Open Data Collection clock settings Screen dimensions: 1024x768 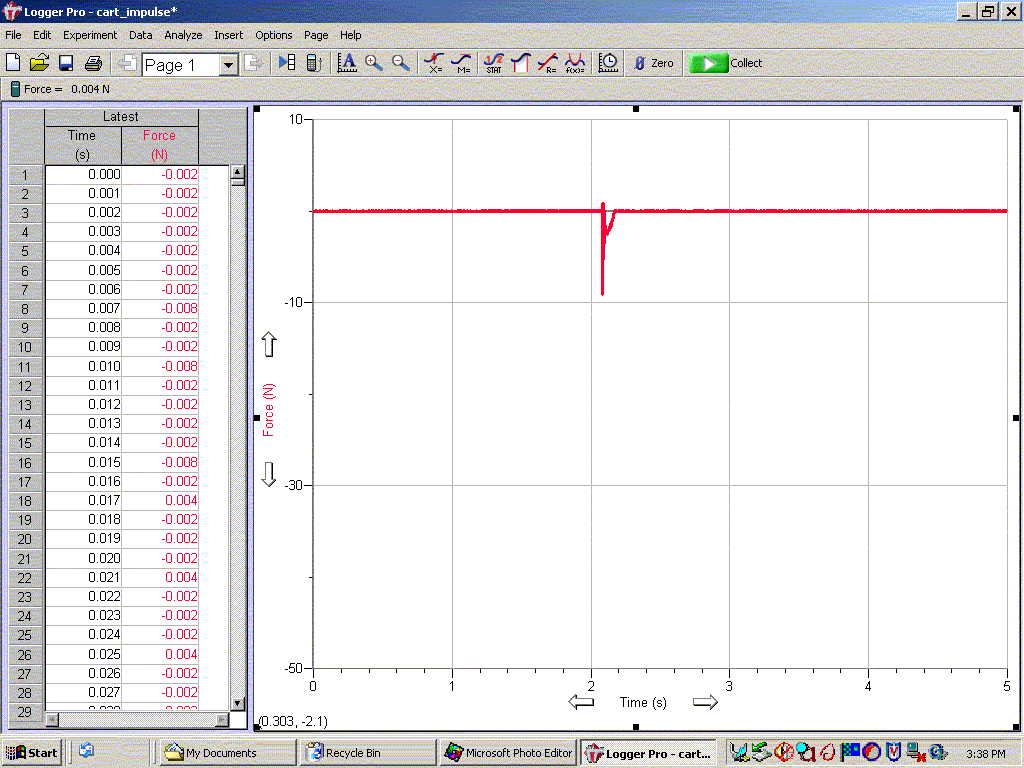click(x=608, y=63)
